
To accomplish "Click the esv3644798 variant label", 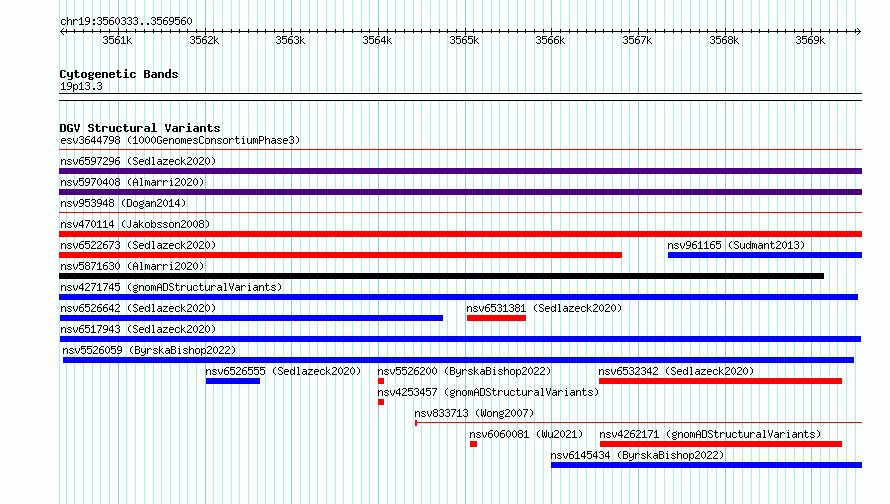I will pos(180,140).
